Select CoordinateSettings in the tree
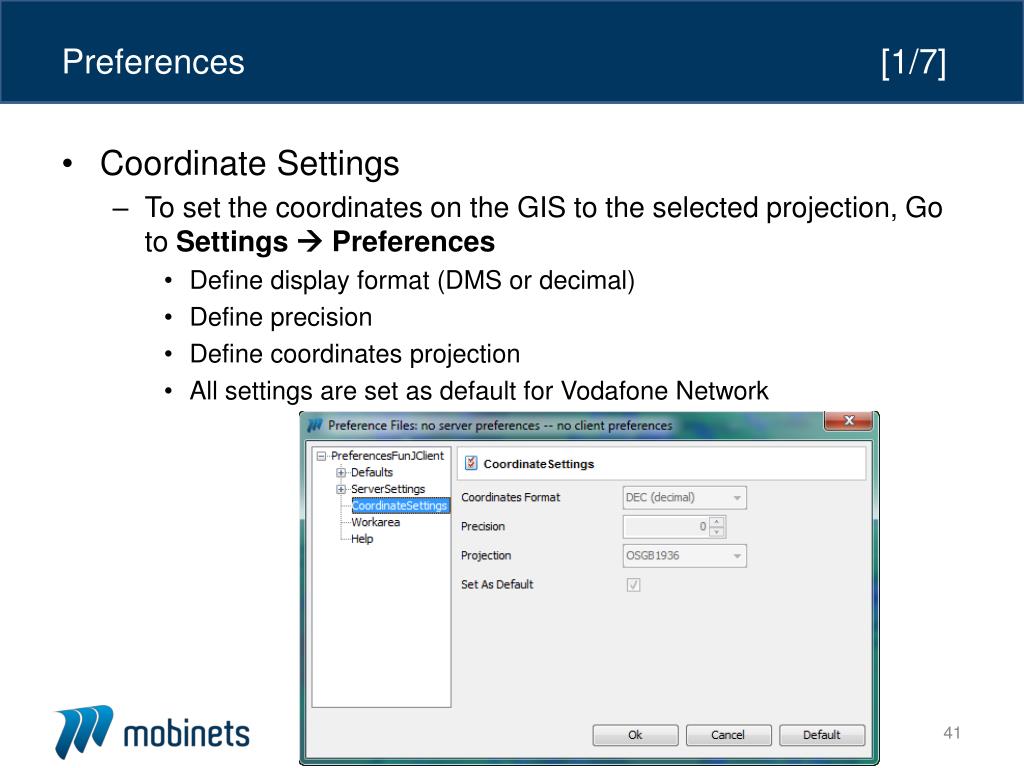Image resolution: width=1024 pixels, height=768 pixels. tap(400, 505)
